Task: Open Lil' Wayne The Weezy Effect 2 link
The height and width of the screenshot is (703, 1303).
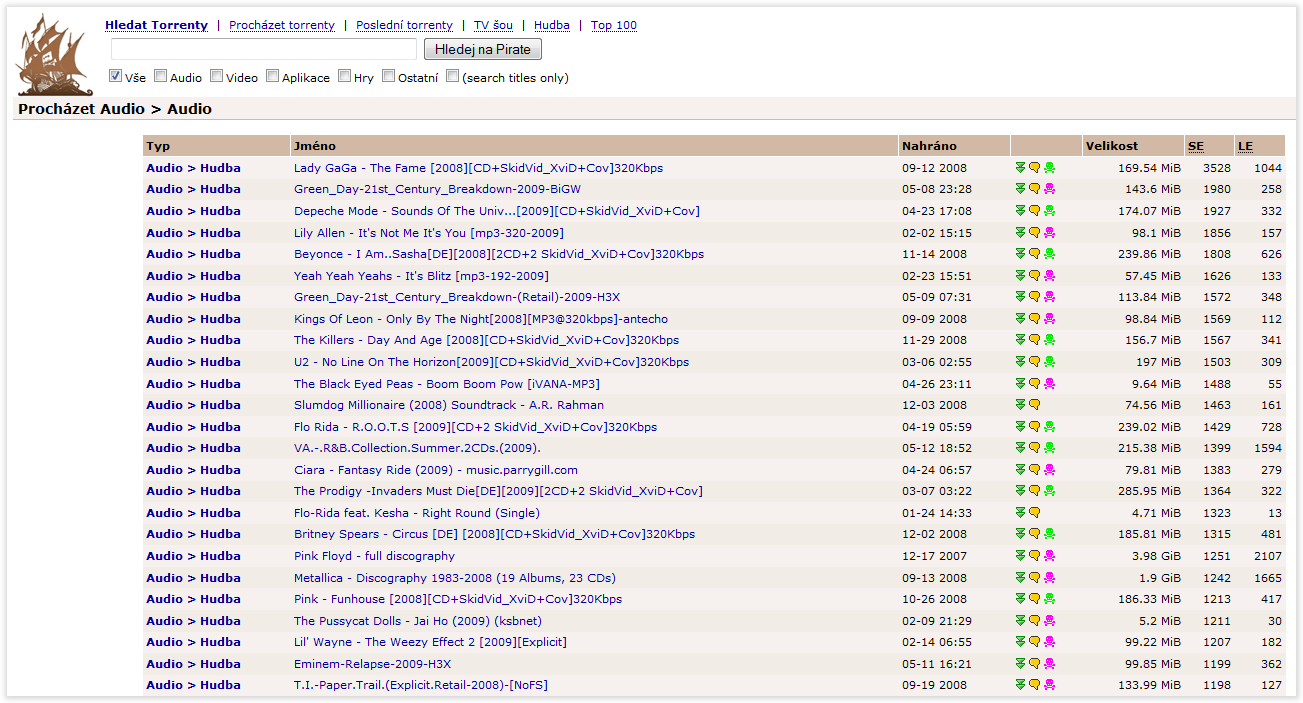Action: click(430, 642)
